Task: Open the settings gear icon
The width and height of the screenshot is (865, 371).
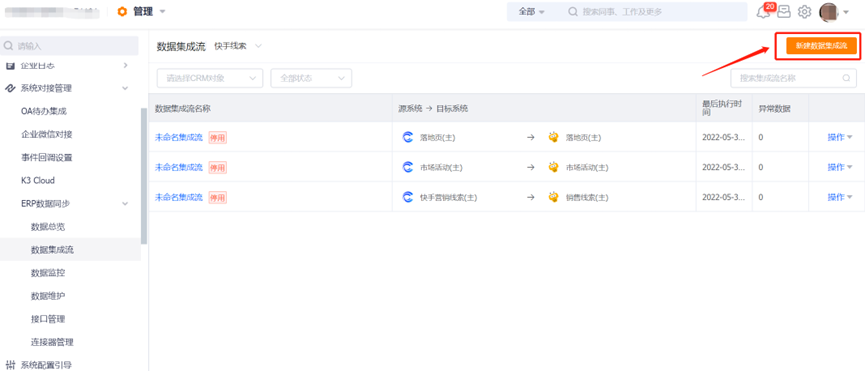Action: (805, 12)
